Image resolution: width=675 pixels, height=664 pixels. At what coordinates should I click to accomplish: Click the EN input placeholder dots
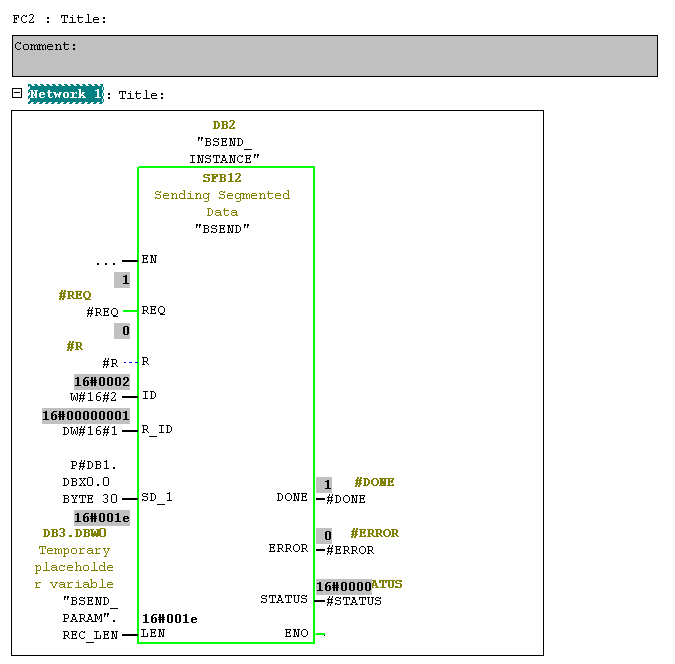click(x=106, y=261)
